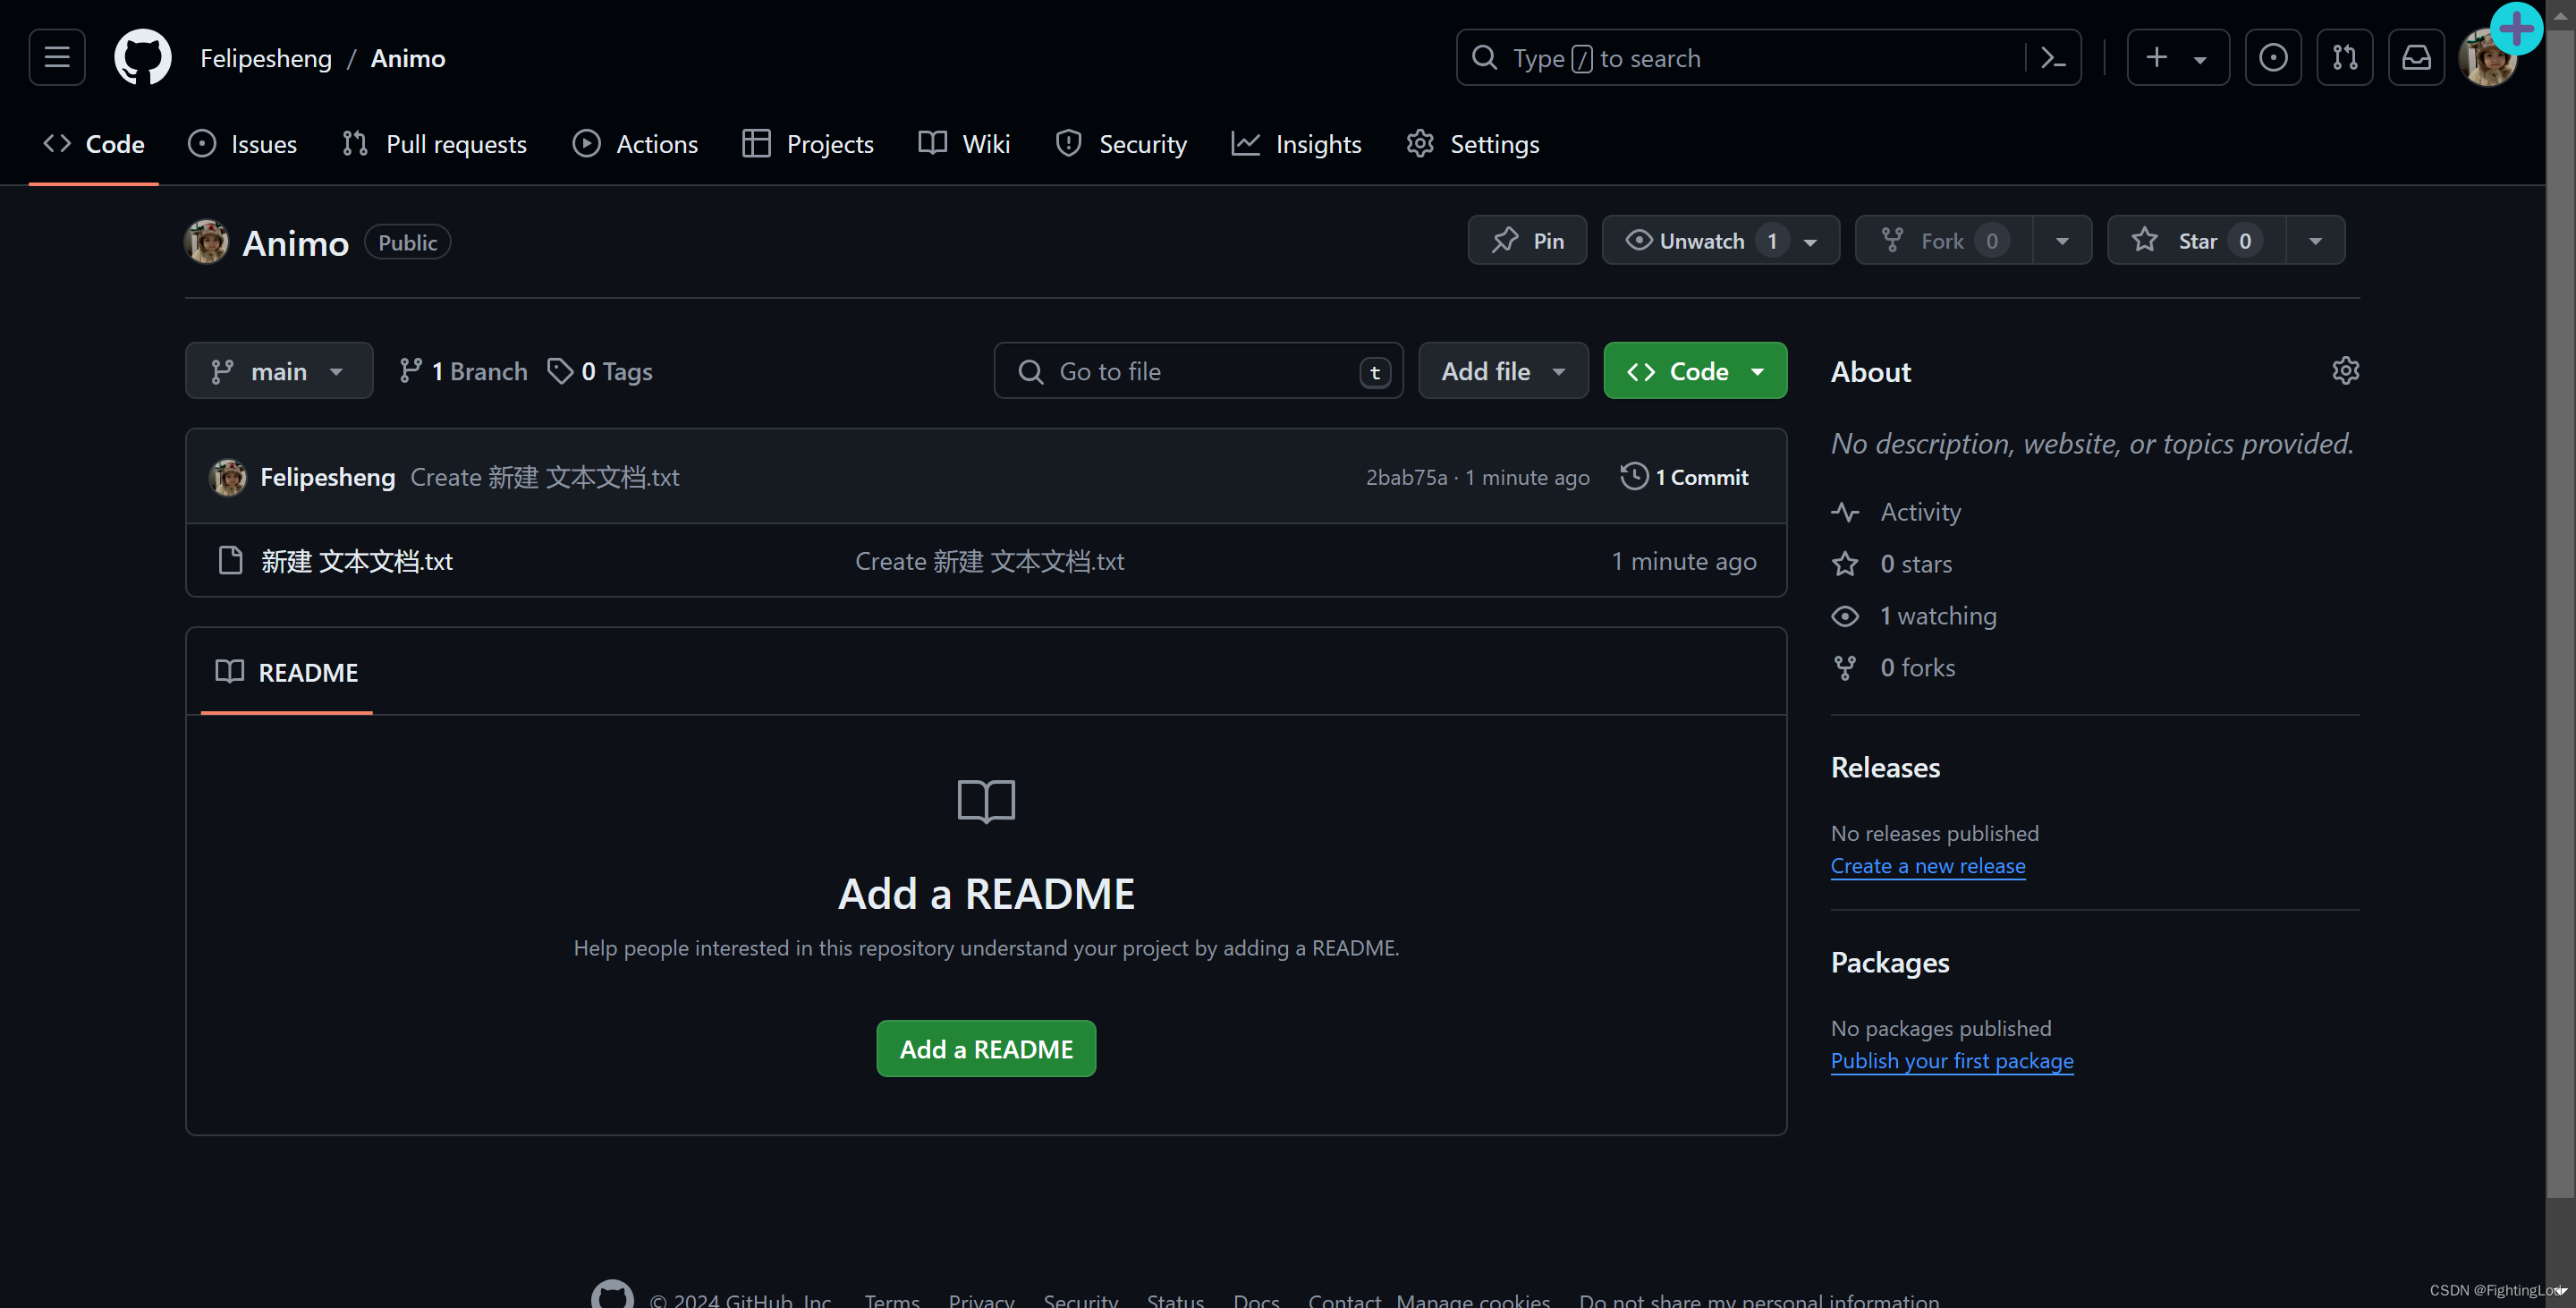Click the GitHub logo in the footer
Image resolution: width=2576 pixels, height=1308 pixels.
pos(612,1294)
